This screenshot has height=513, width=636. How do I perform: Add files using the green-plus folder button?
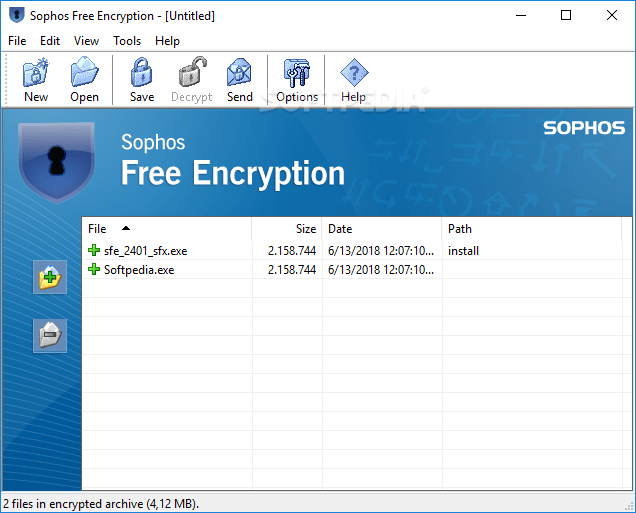50,277
